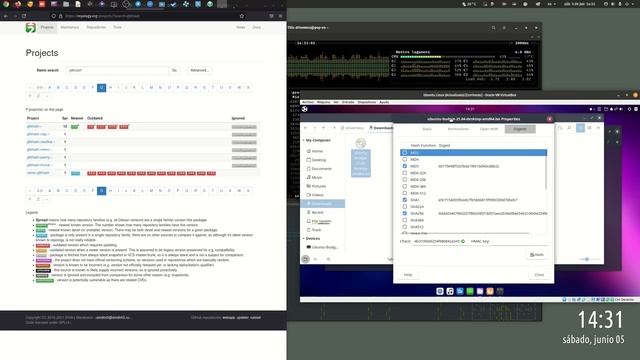The height and width of the screenshot is (360, 640).
Task: Click the Budgie menu icon in guest panel
Action: click(x=304, y=109)
